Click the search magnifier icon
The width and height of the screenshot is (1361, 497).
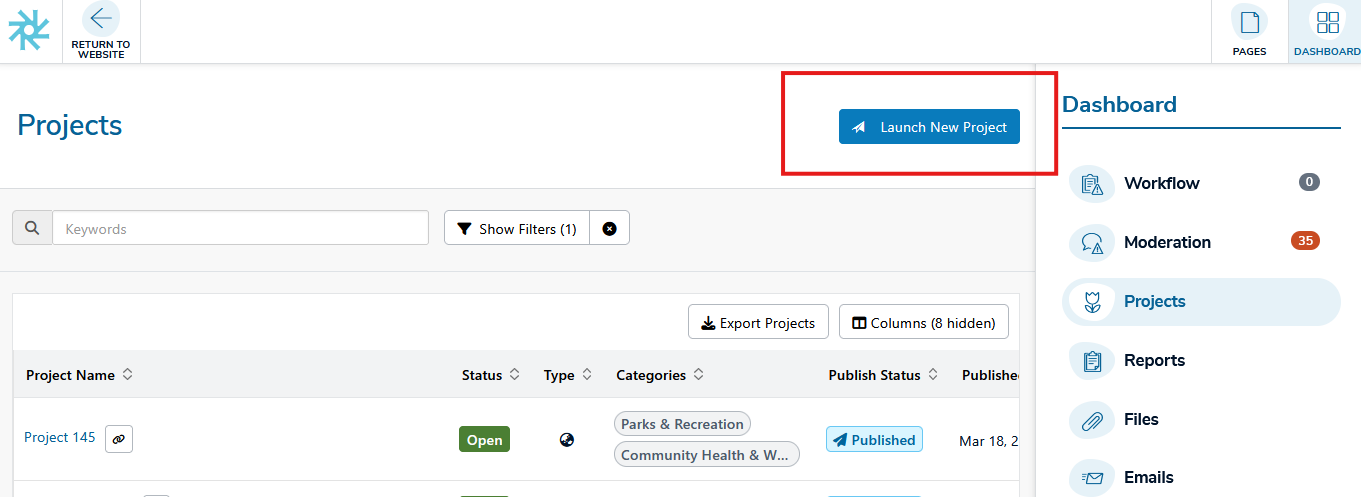(32, 228)
